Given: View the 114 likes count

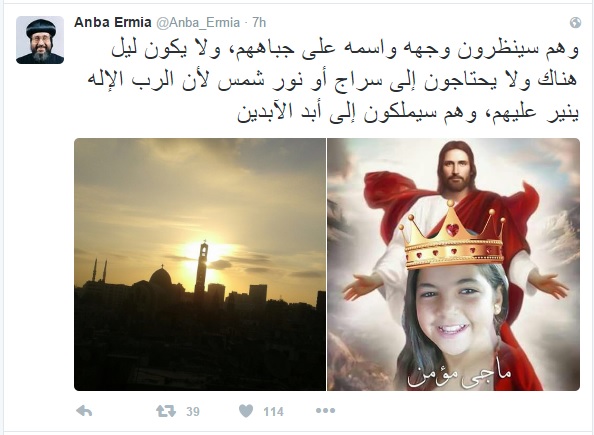Looking at the screenshot, I should point(273,412).
